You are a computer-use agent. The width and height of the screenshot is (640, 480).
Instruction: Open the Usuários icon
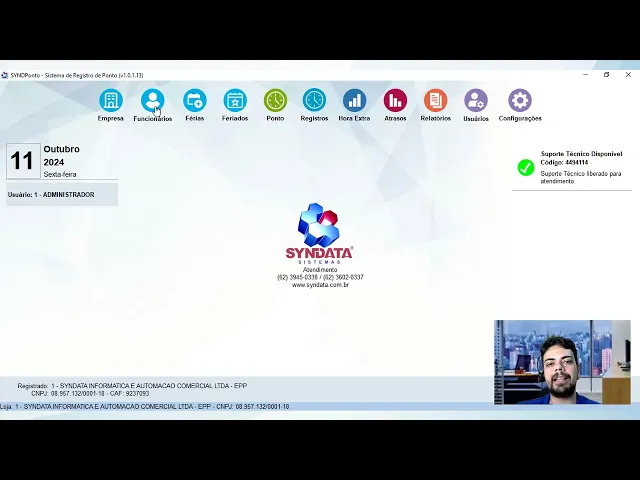tap(476, 100)
